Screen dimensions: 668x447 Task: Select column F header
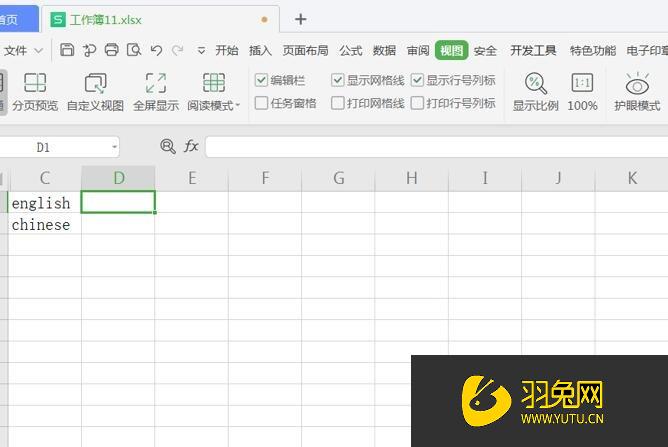tap(265, 178)
